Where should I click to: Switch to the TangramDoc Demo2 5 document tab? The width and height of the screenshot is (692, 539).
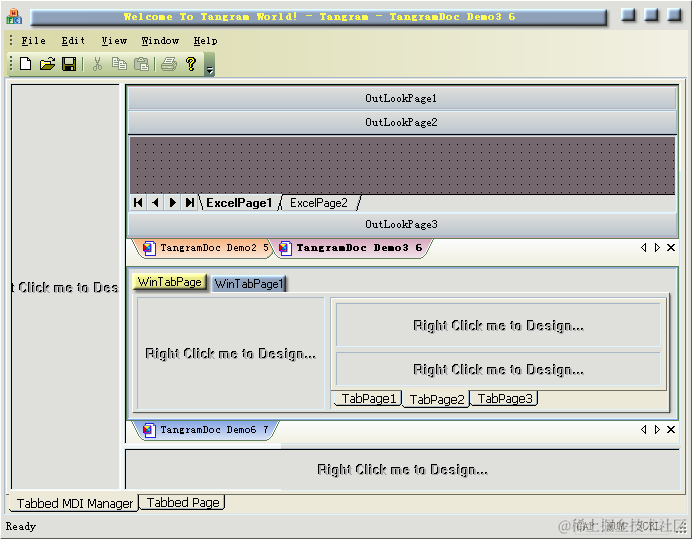pyautogui.click(x=205, y=248)
